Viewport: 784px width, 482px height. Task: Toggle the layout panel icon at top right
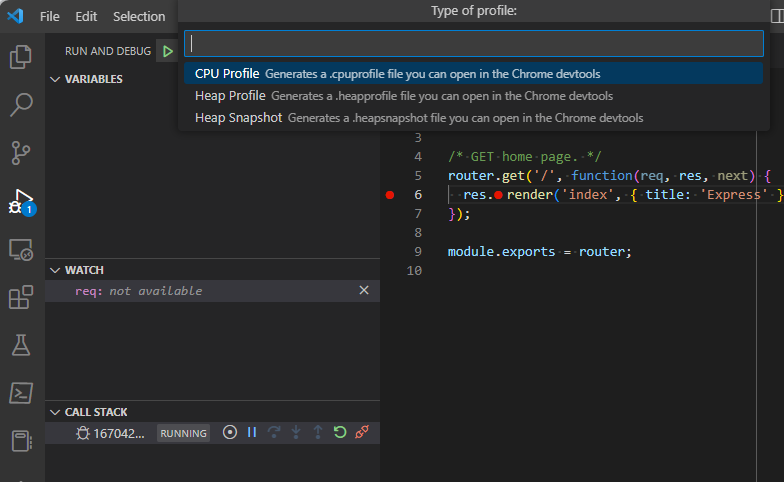[x=778, y=16]
